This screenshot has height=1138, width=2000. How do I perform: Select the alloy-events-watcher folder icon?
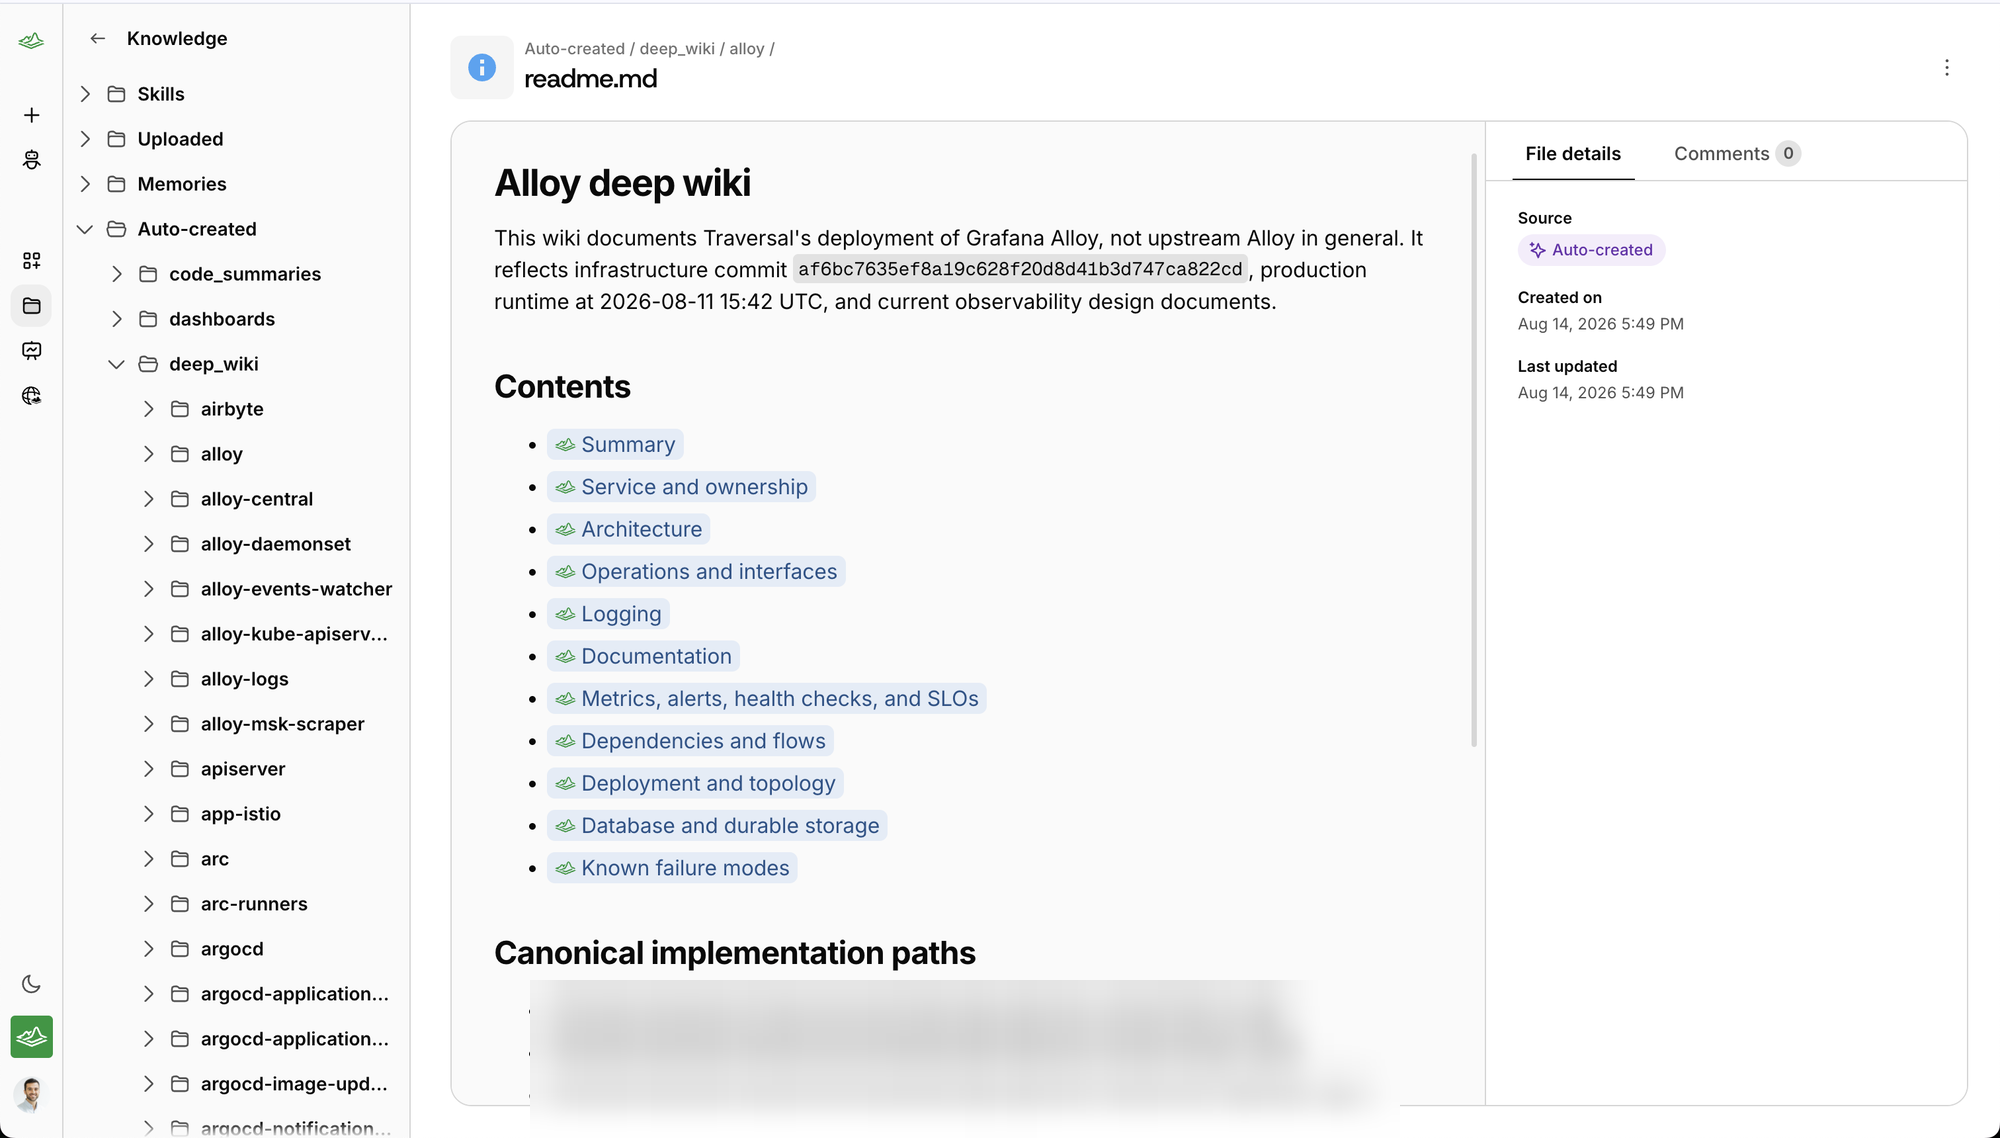coord(180,589)
